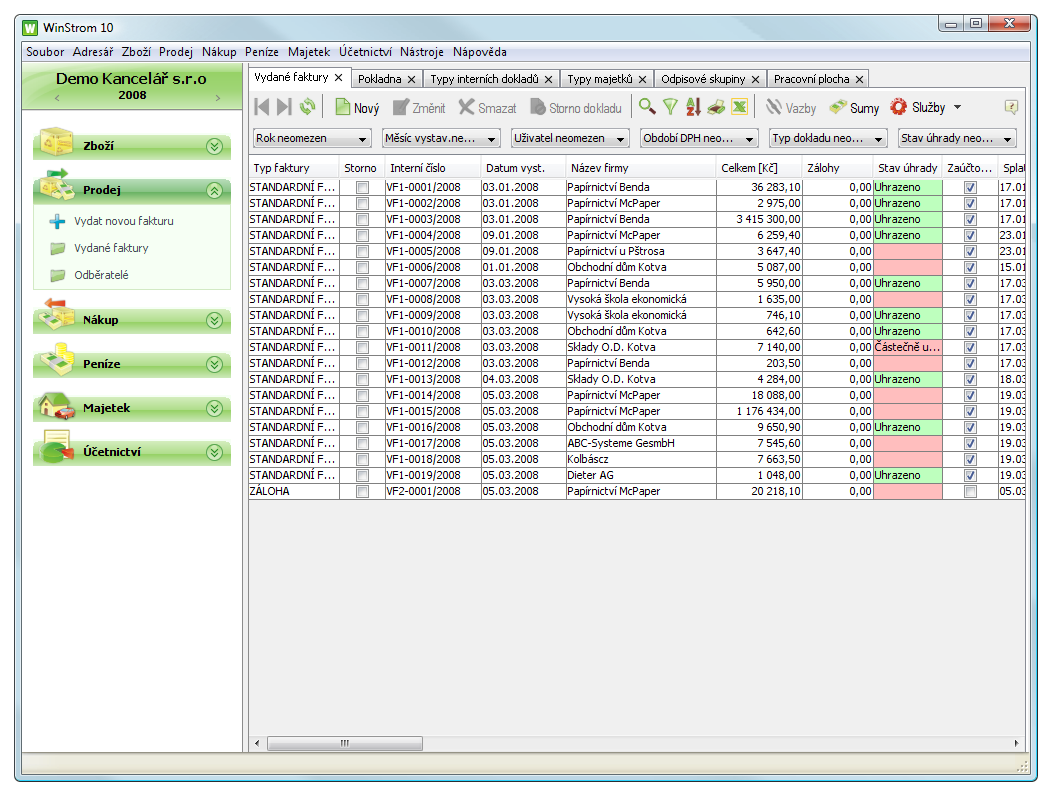Screen dimensions: 1056x800
Task: Expand the Majetek sidebar section
Action: pyautogui.click(x=214, y=408)
